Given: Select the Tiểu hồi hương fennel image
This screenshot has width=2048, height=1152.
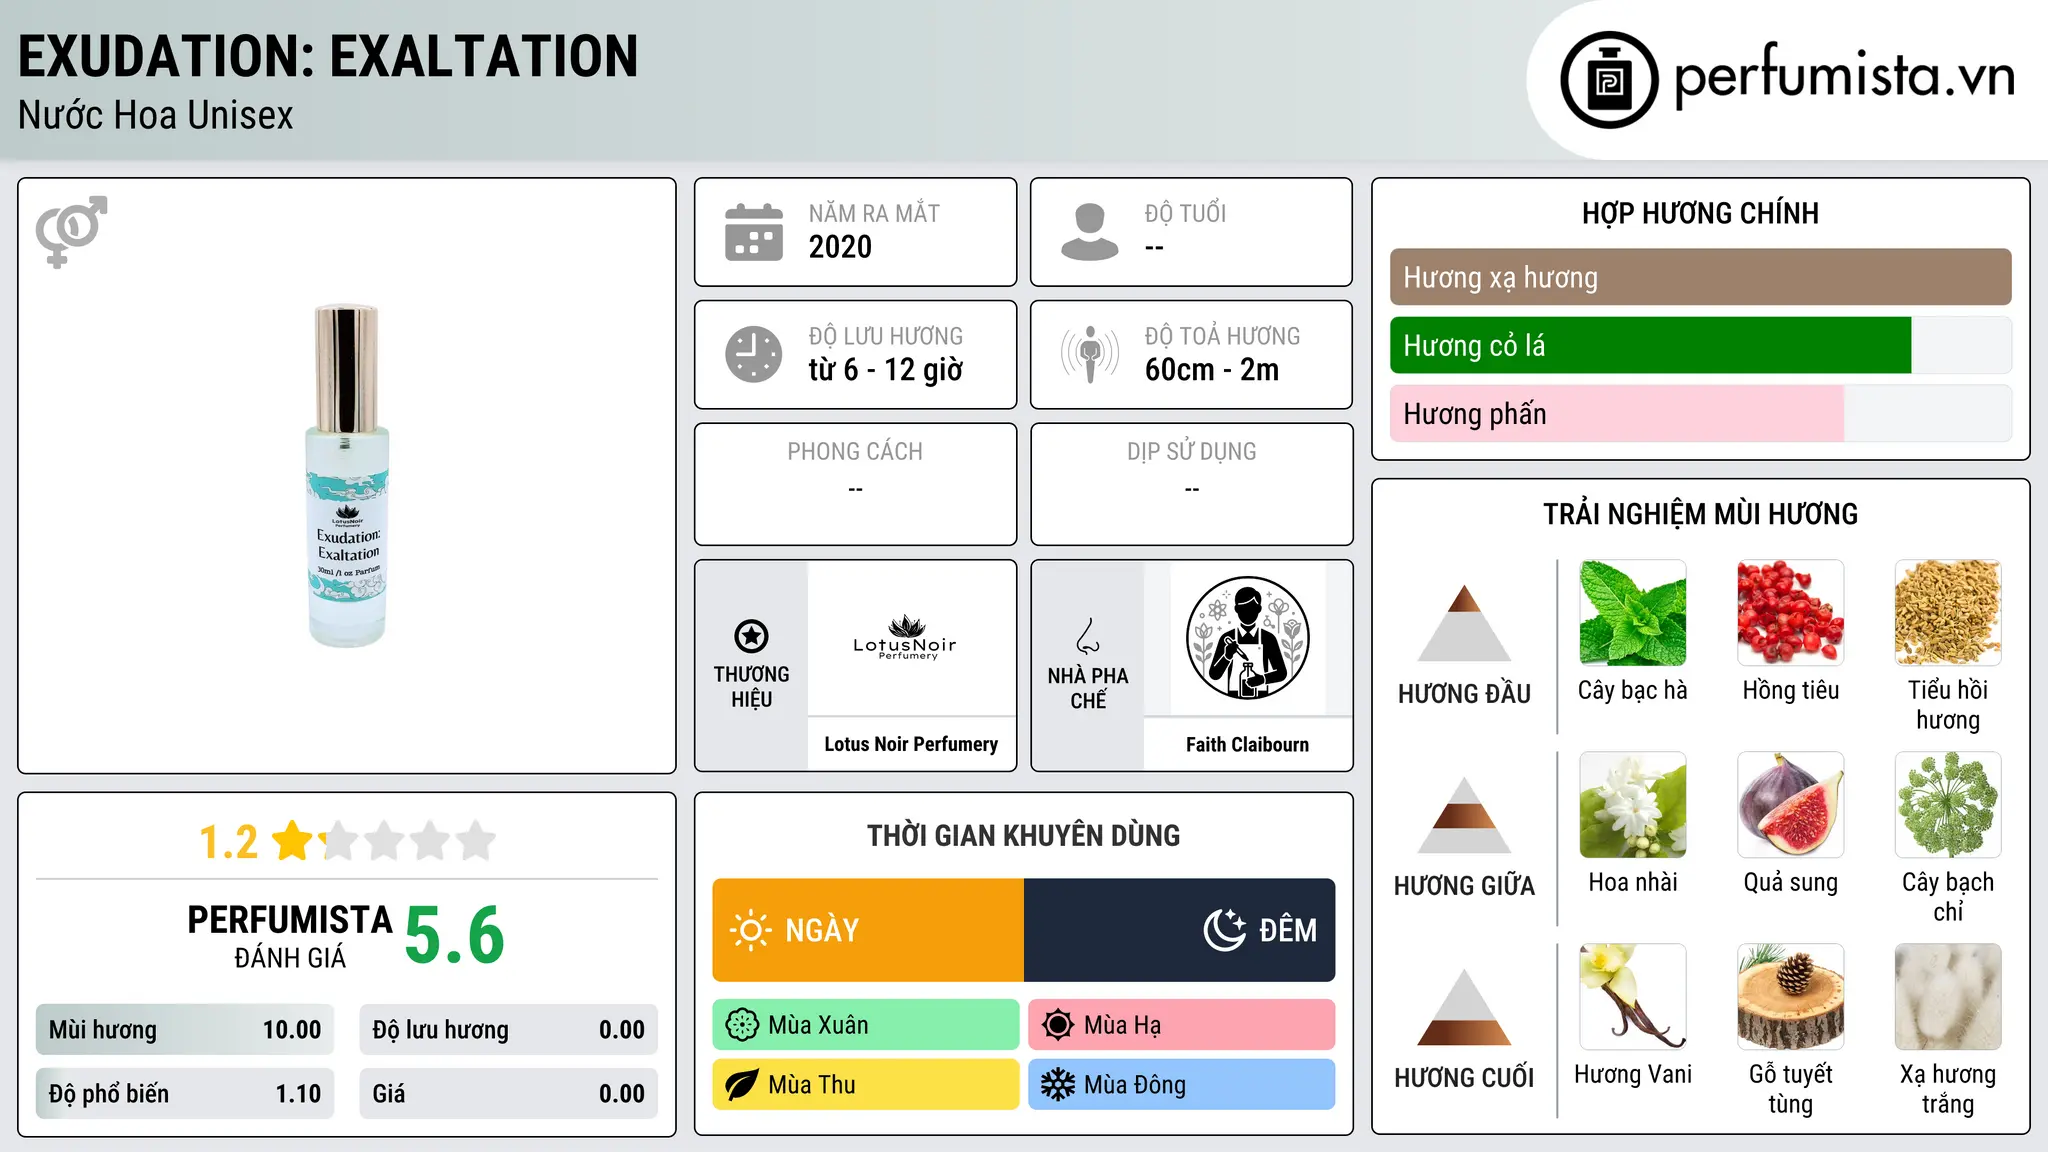Looking at the screenshot, I should 1948,613.
